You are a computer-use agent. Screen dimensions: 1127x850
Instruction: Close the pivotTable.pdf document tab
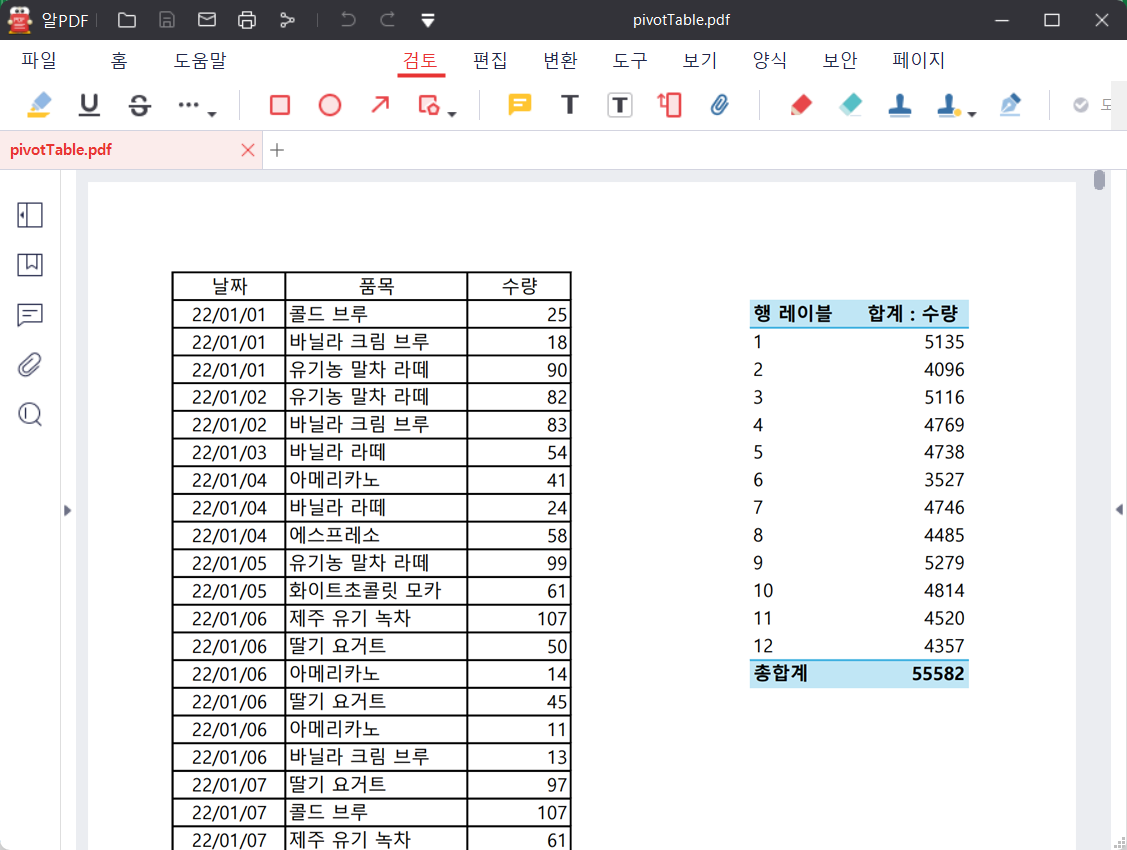pos(248,150)
